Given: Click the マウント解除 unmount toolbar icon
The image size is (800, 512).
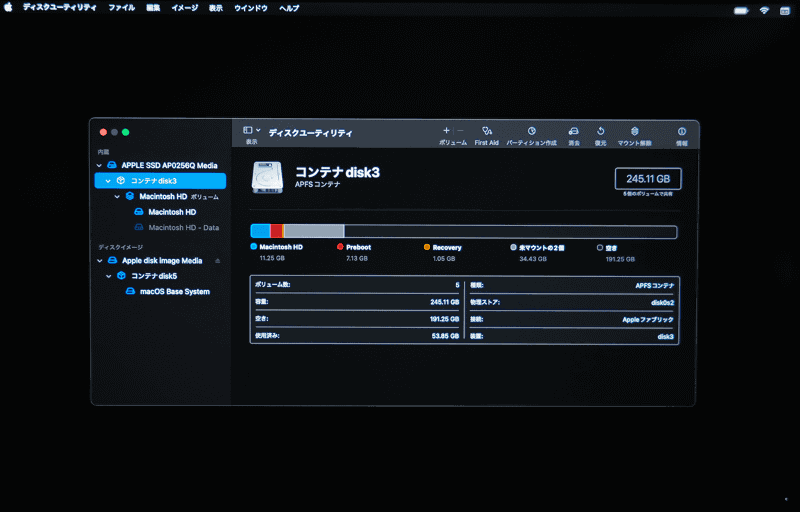Looking at the screenshot, I should tap(634, 131).
